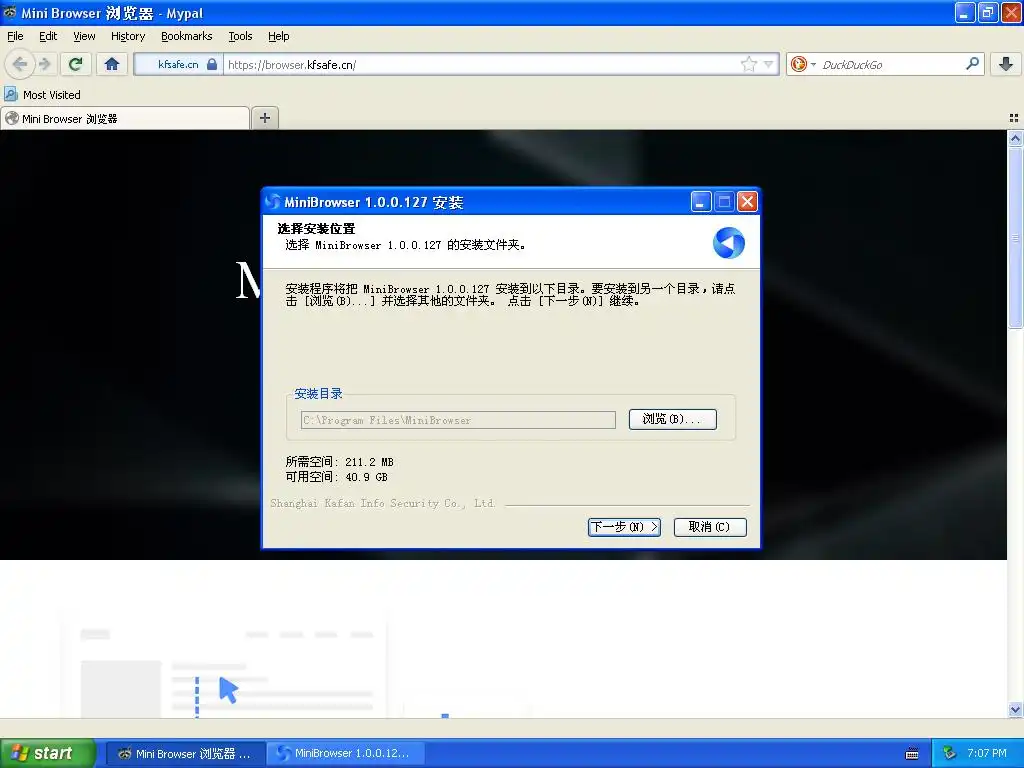Click the 可用空间: 40.9 GB text
Image resolution: width=1024 pixels, height=768 pixels.
coord(336,477)
